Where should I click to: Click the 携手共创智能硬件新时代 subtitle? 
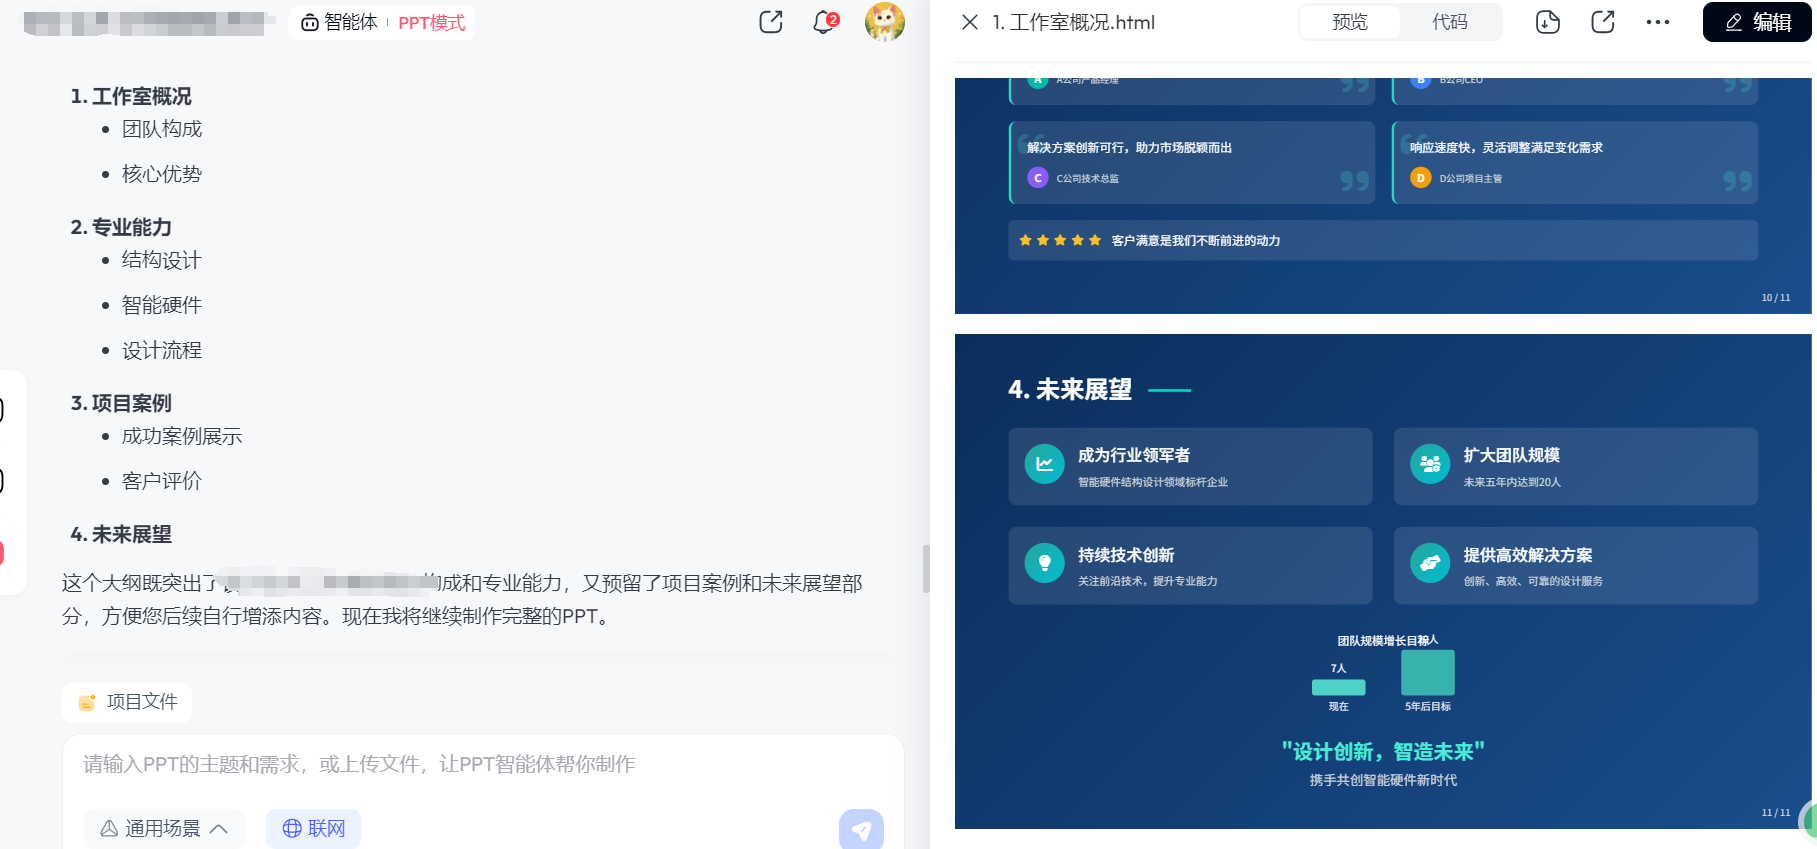(1383, 780)
